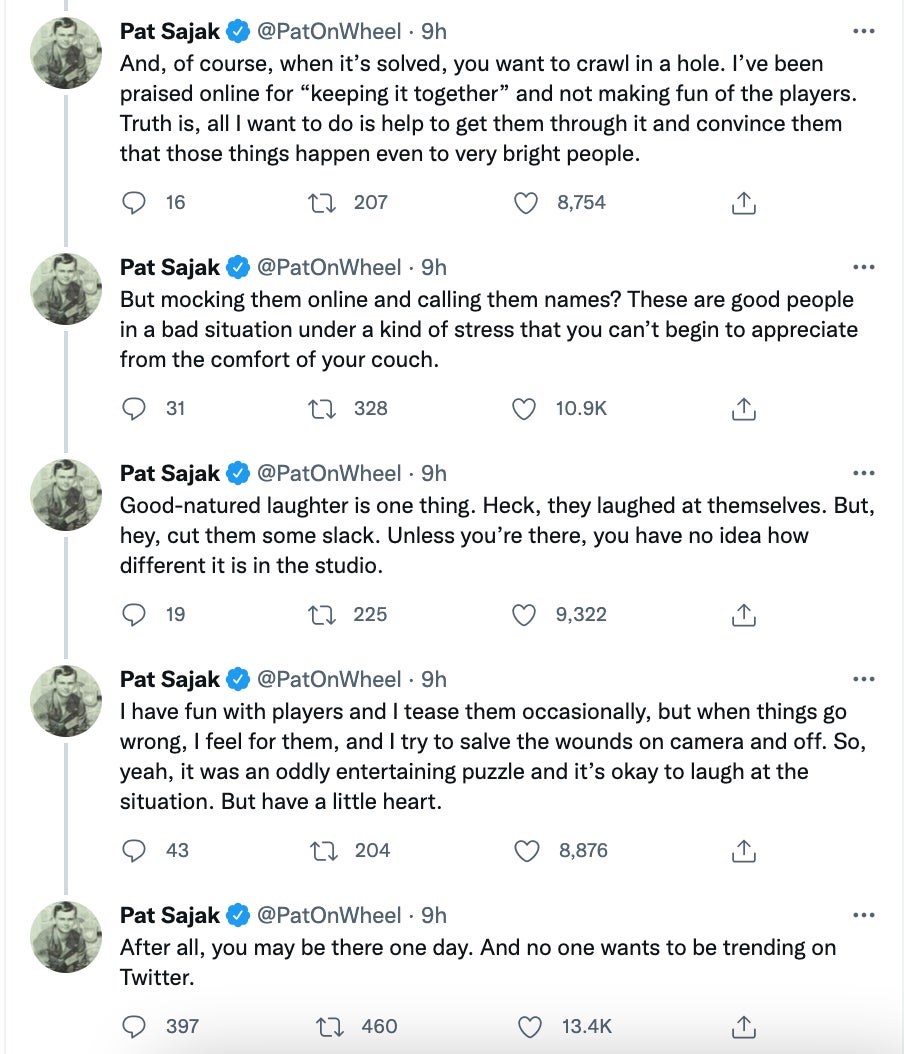904x1054 pixels.
Task: Reply to the tweet with 397 replies
Action: click(134, 1027)
